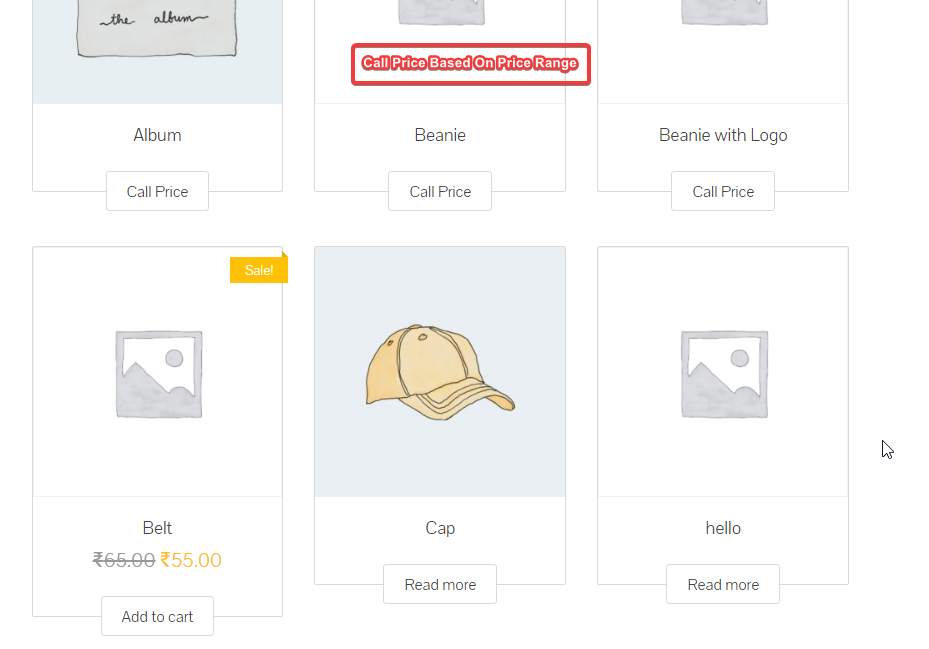
Task: Click the Belt sale price ₹55.00
Action: 191,560
